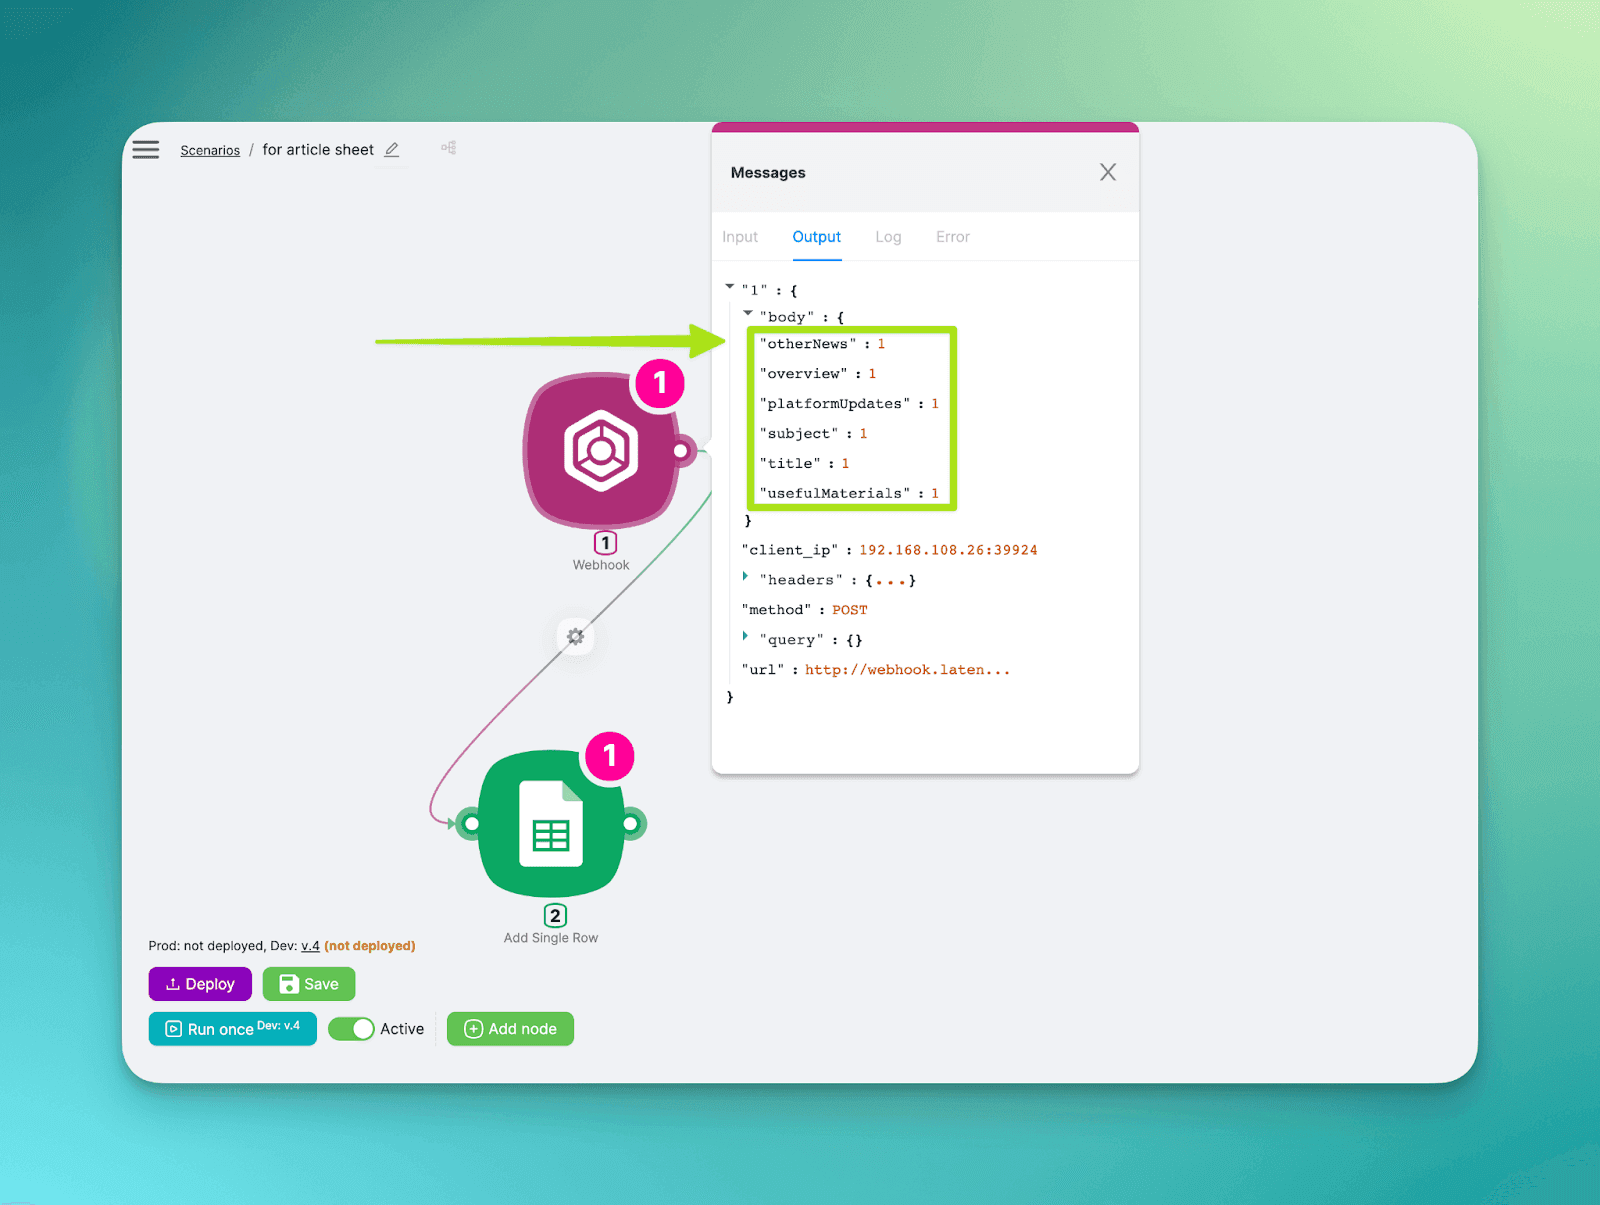Expand the "query" JSON object

746,637
